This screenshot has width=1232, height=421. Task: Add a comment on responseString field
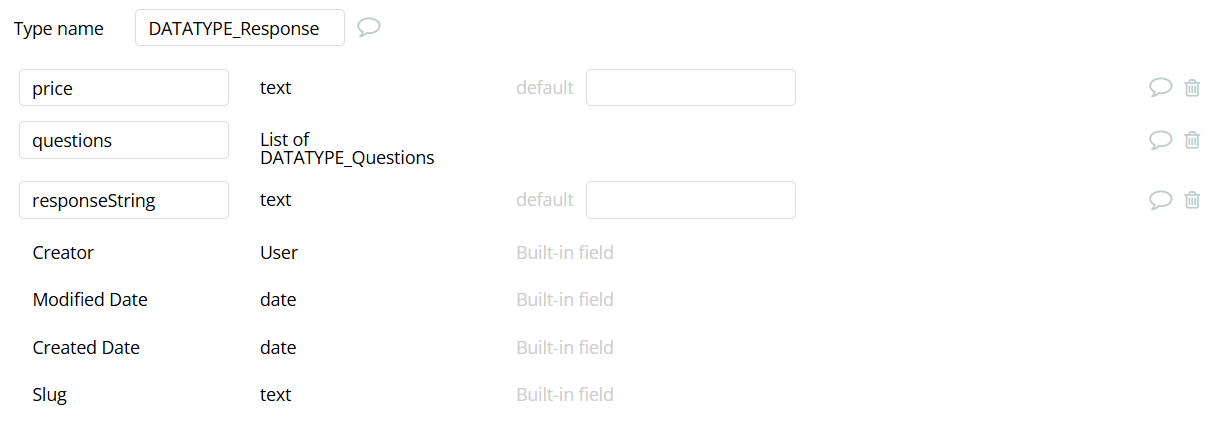tap(1160, 200)
